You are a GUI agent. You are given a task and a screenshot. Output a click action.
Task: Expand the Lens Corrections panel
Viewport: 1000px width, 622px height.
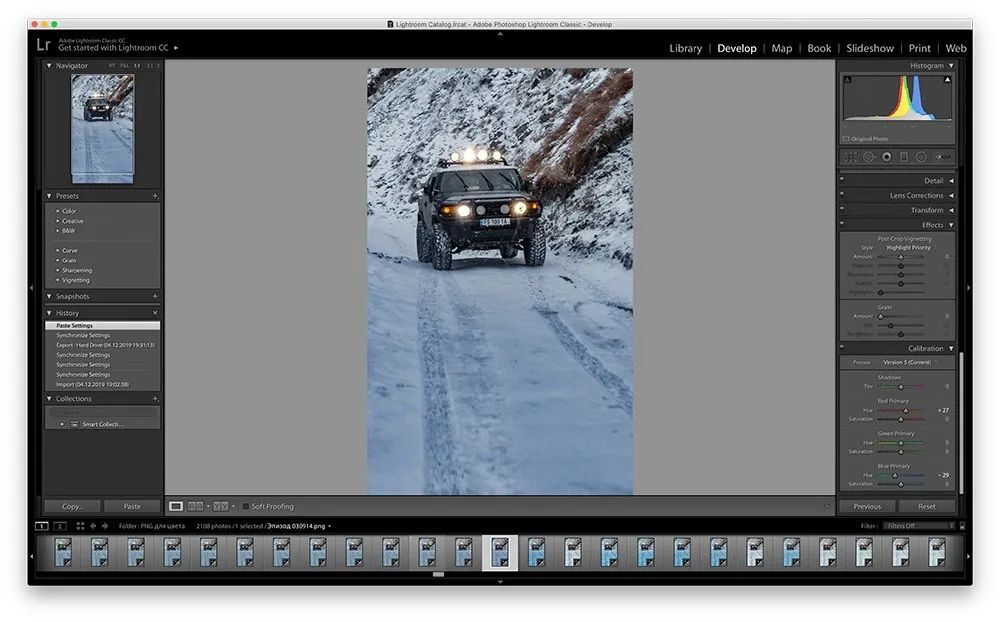pyautogui.click(x=950, y=196)
